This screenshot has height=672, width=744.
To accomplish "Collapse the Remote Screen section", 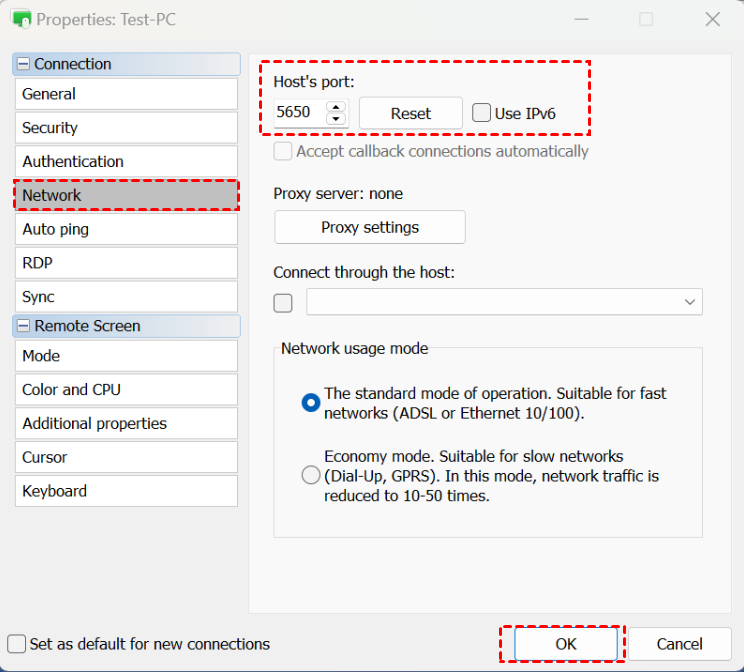I will (23, 326).
